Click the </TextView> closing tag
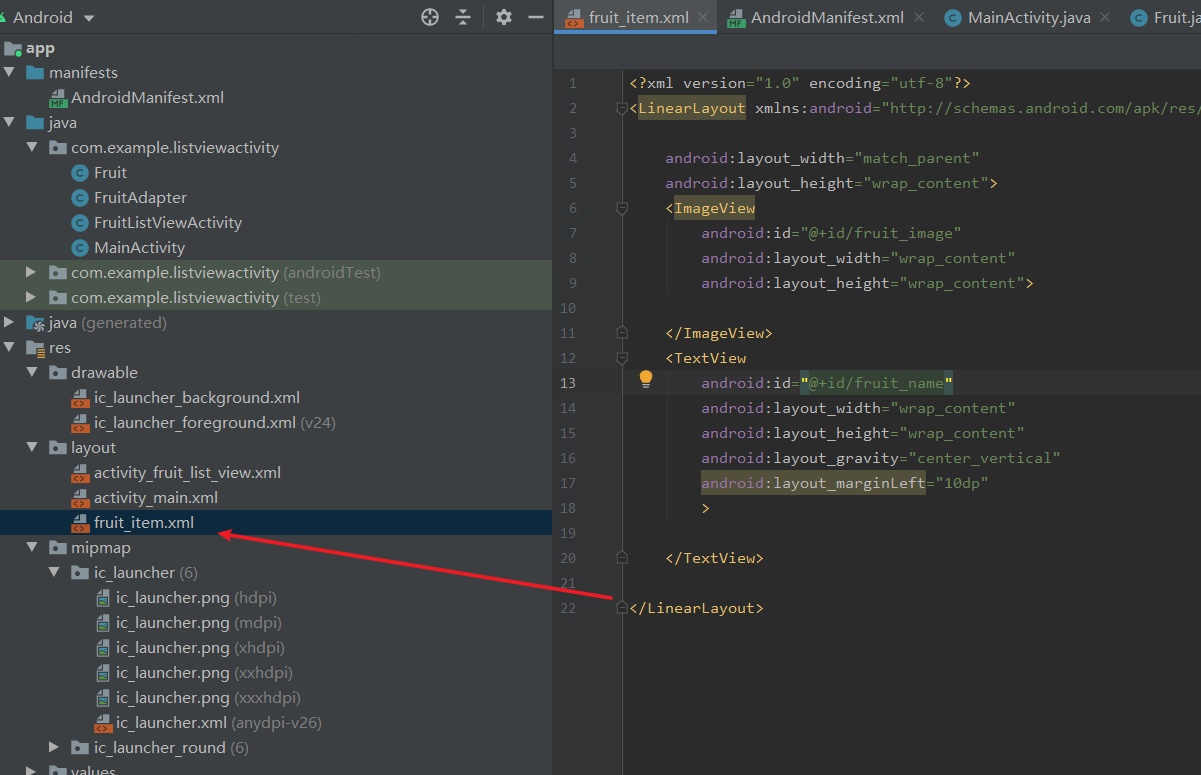 714,558
